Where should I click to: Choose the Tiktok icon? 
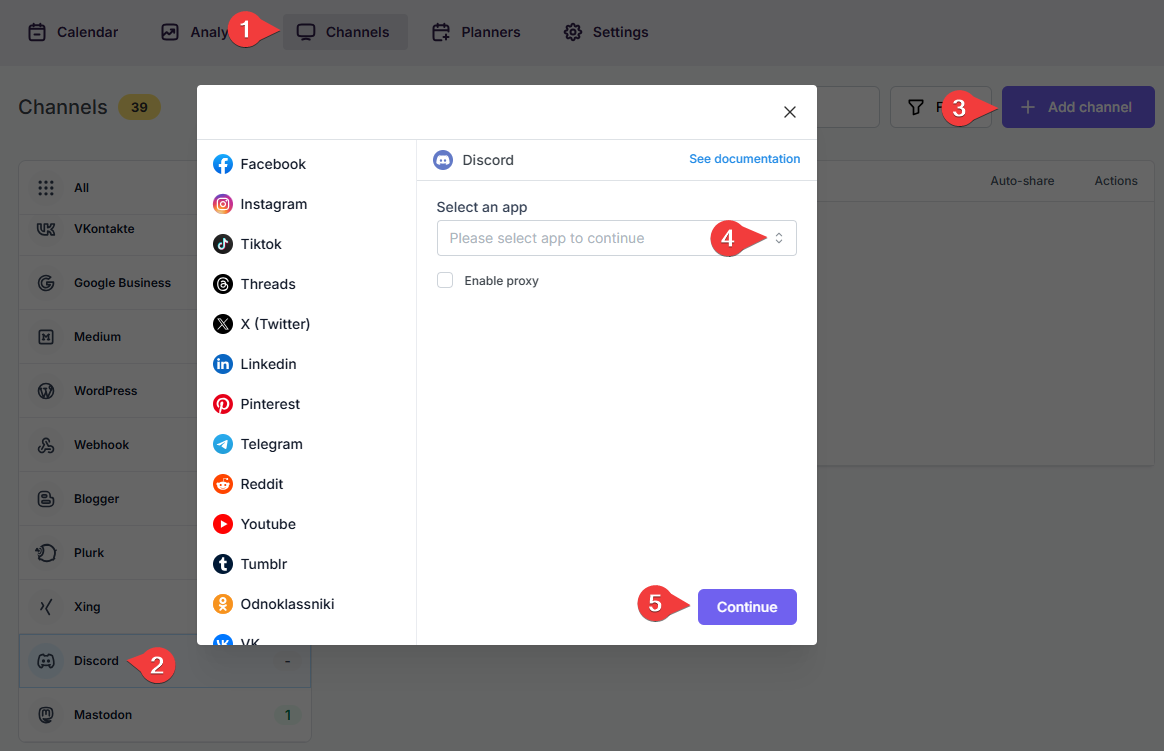[x=223, y=244]
